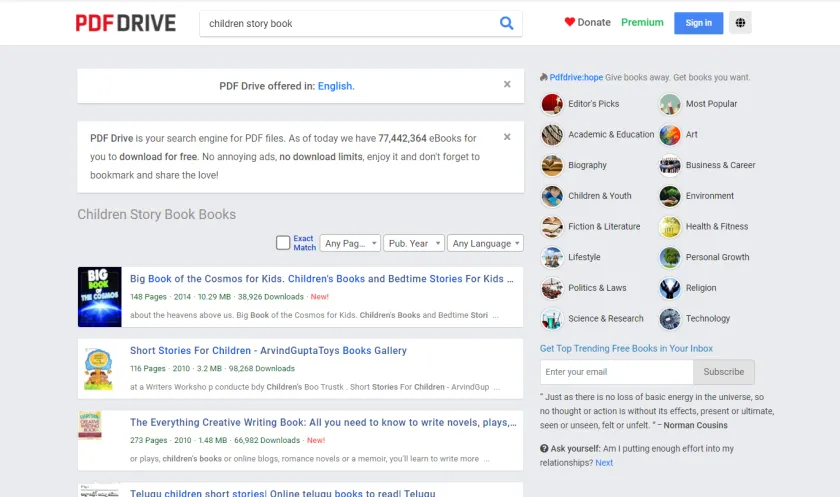Click the Biography category icon
The width and height of the screenshot is (840, 497).
(x=552, y=165)
